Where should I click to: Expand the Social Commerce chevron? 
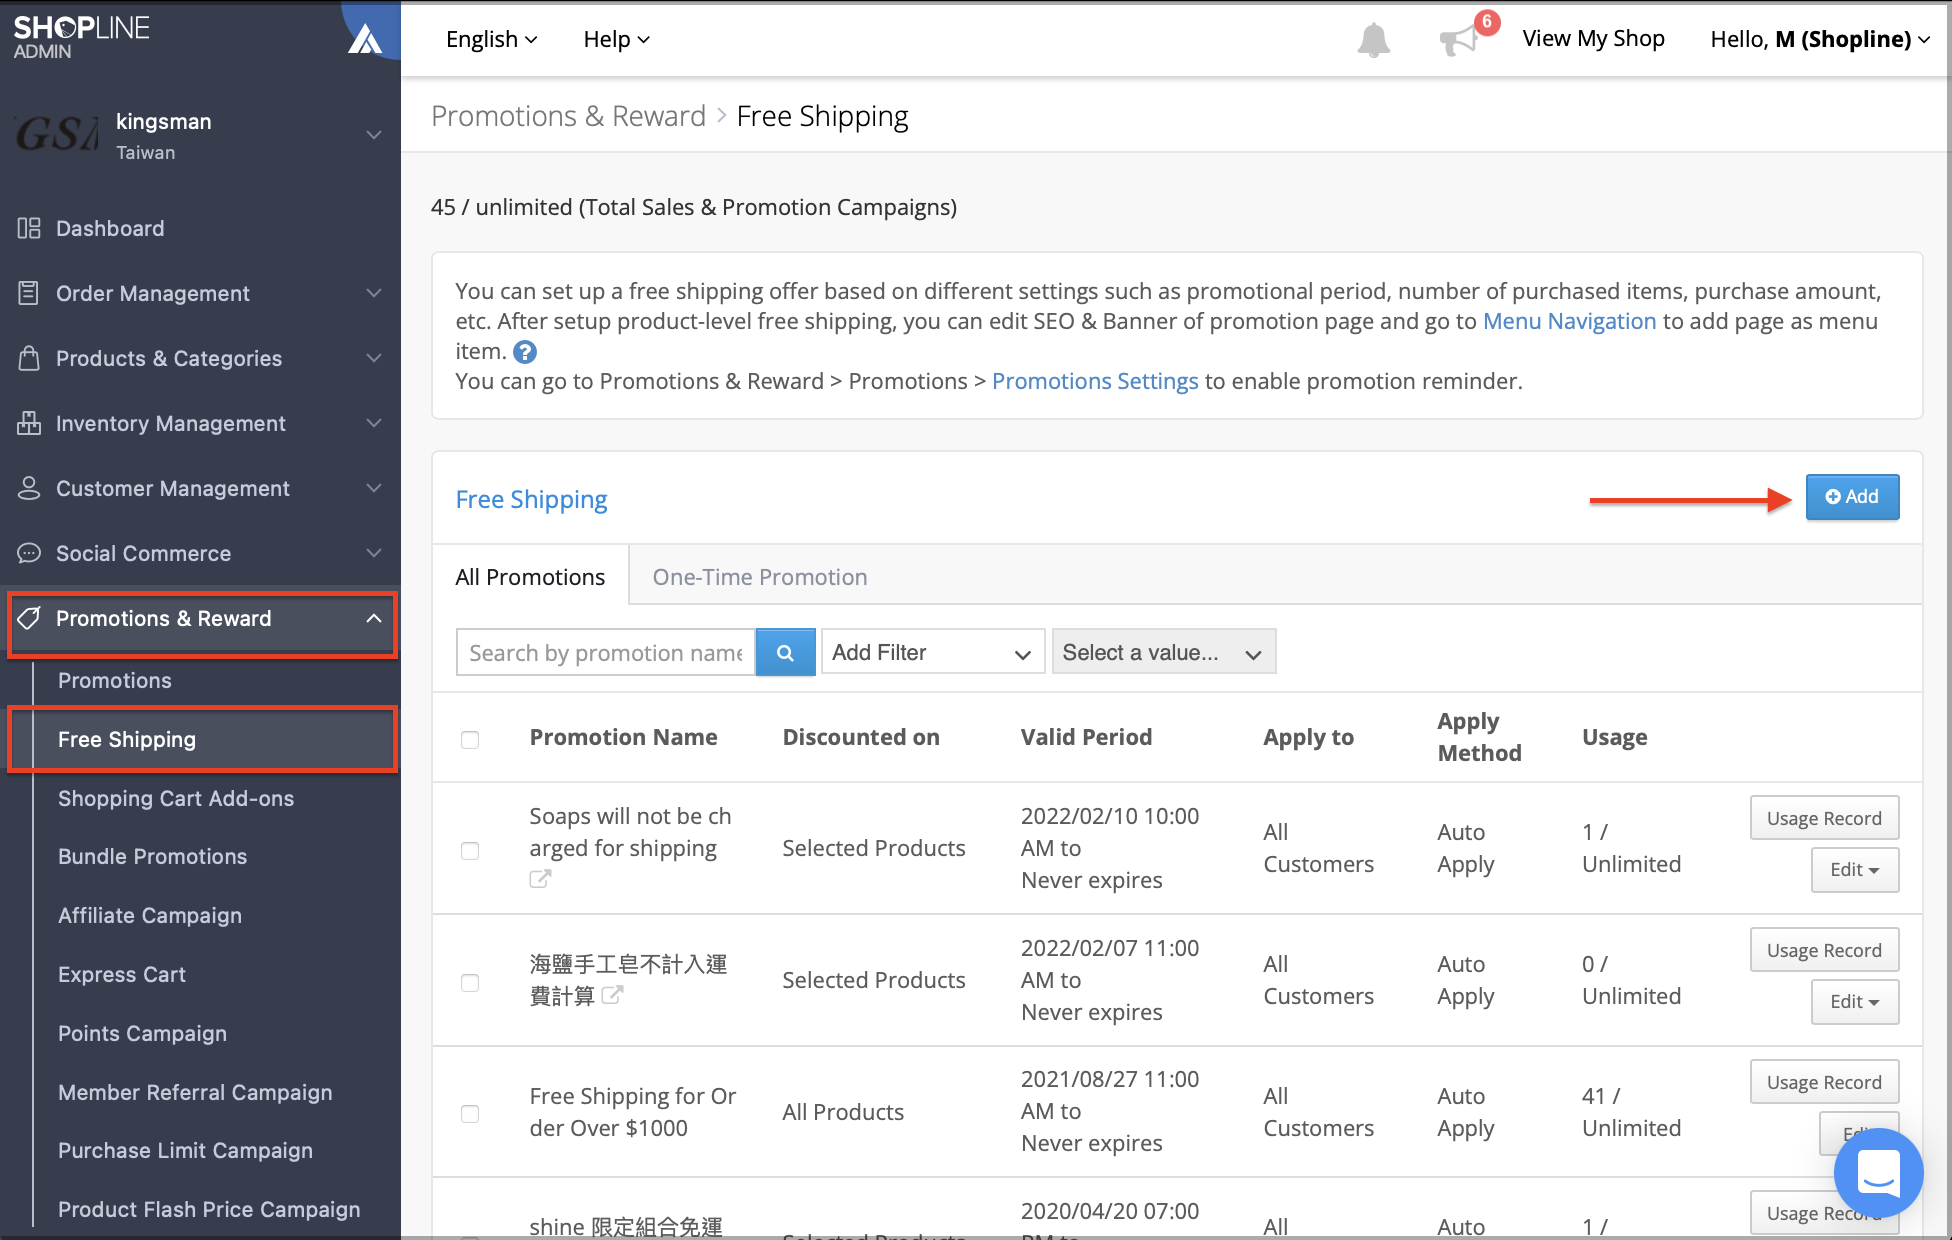[x=374, y=553]
